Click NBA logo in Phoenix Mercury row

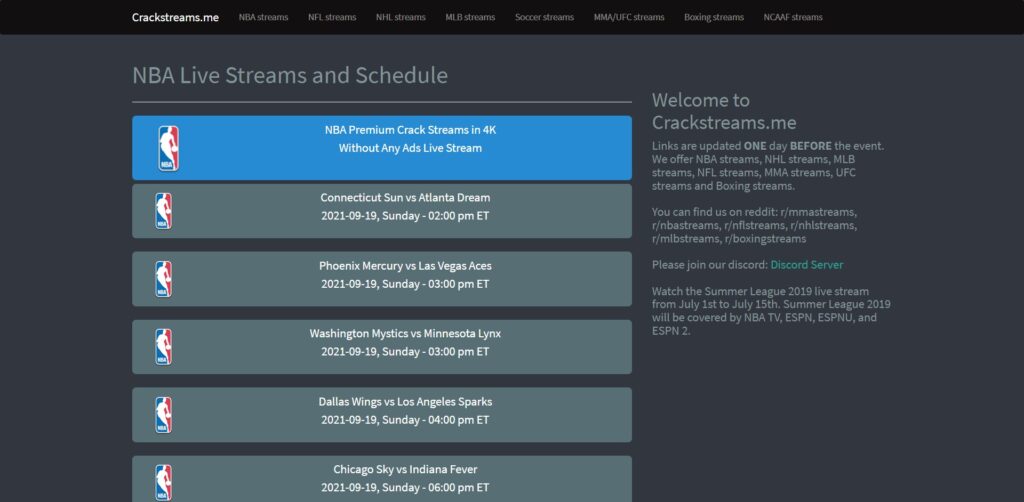pyautogui.click(x=163, y=279)
